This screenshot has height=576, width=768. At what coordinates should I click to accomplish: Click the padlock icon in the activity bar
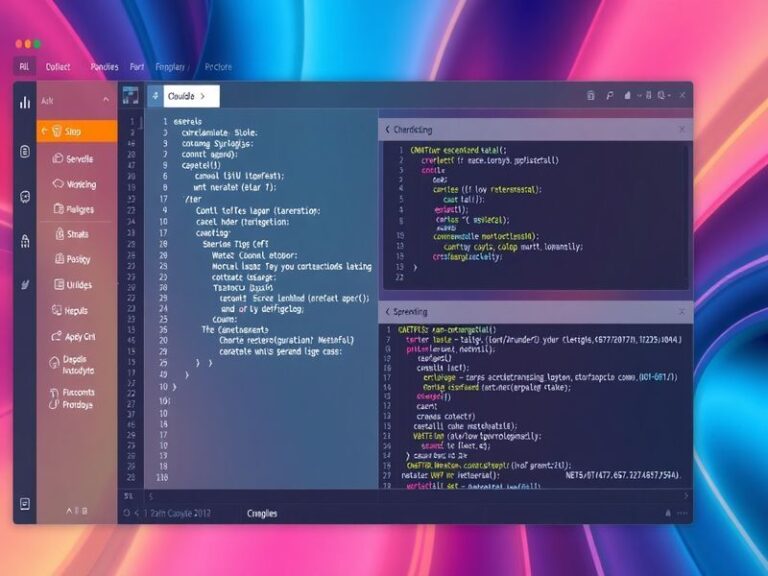pyautogui.click(x=25, y=241)
